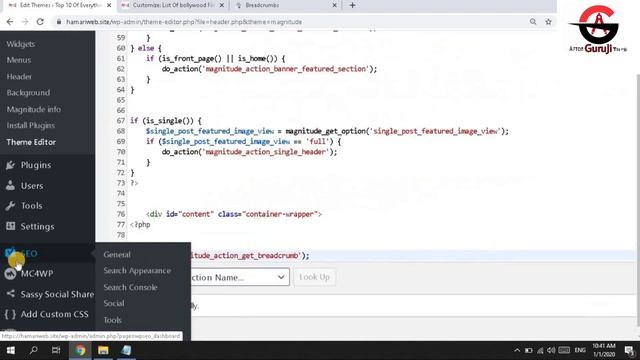Show hidden system tray icons
Image resolution: width=640 pixels, height=360 pixels.
point(517,350)
